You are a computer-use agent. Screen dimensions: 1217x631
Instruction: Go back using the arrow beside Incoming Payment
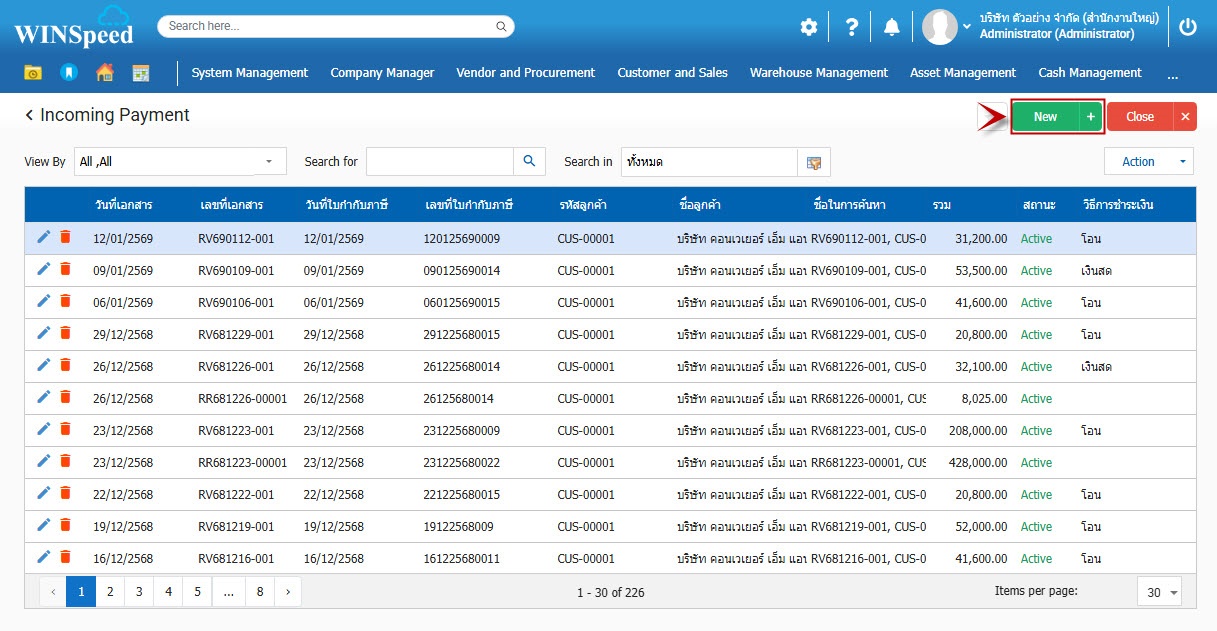pos(29,116)
